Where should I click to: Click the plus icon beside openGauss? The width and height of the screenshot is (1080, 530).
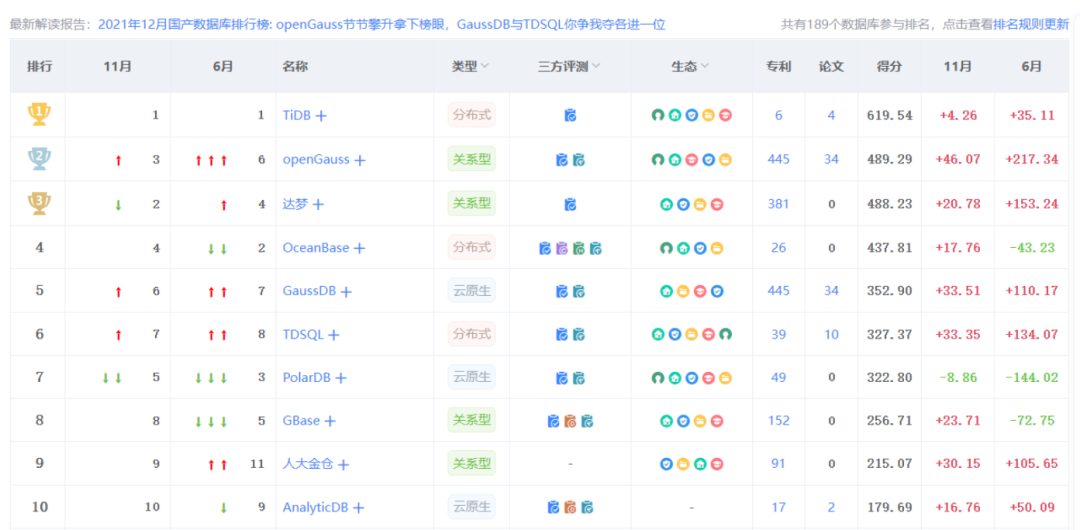point(360,160)
